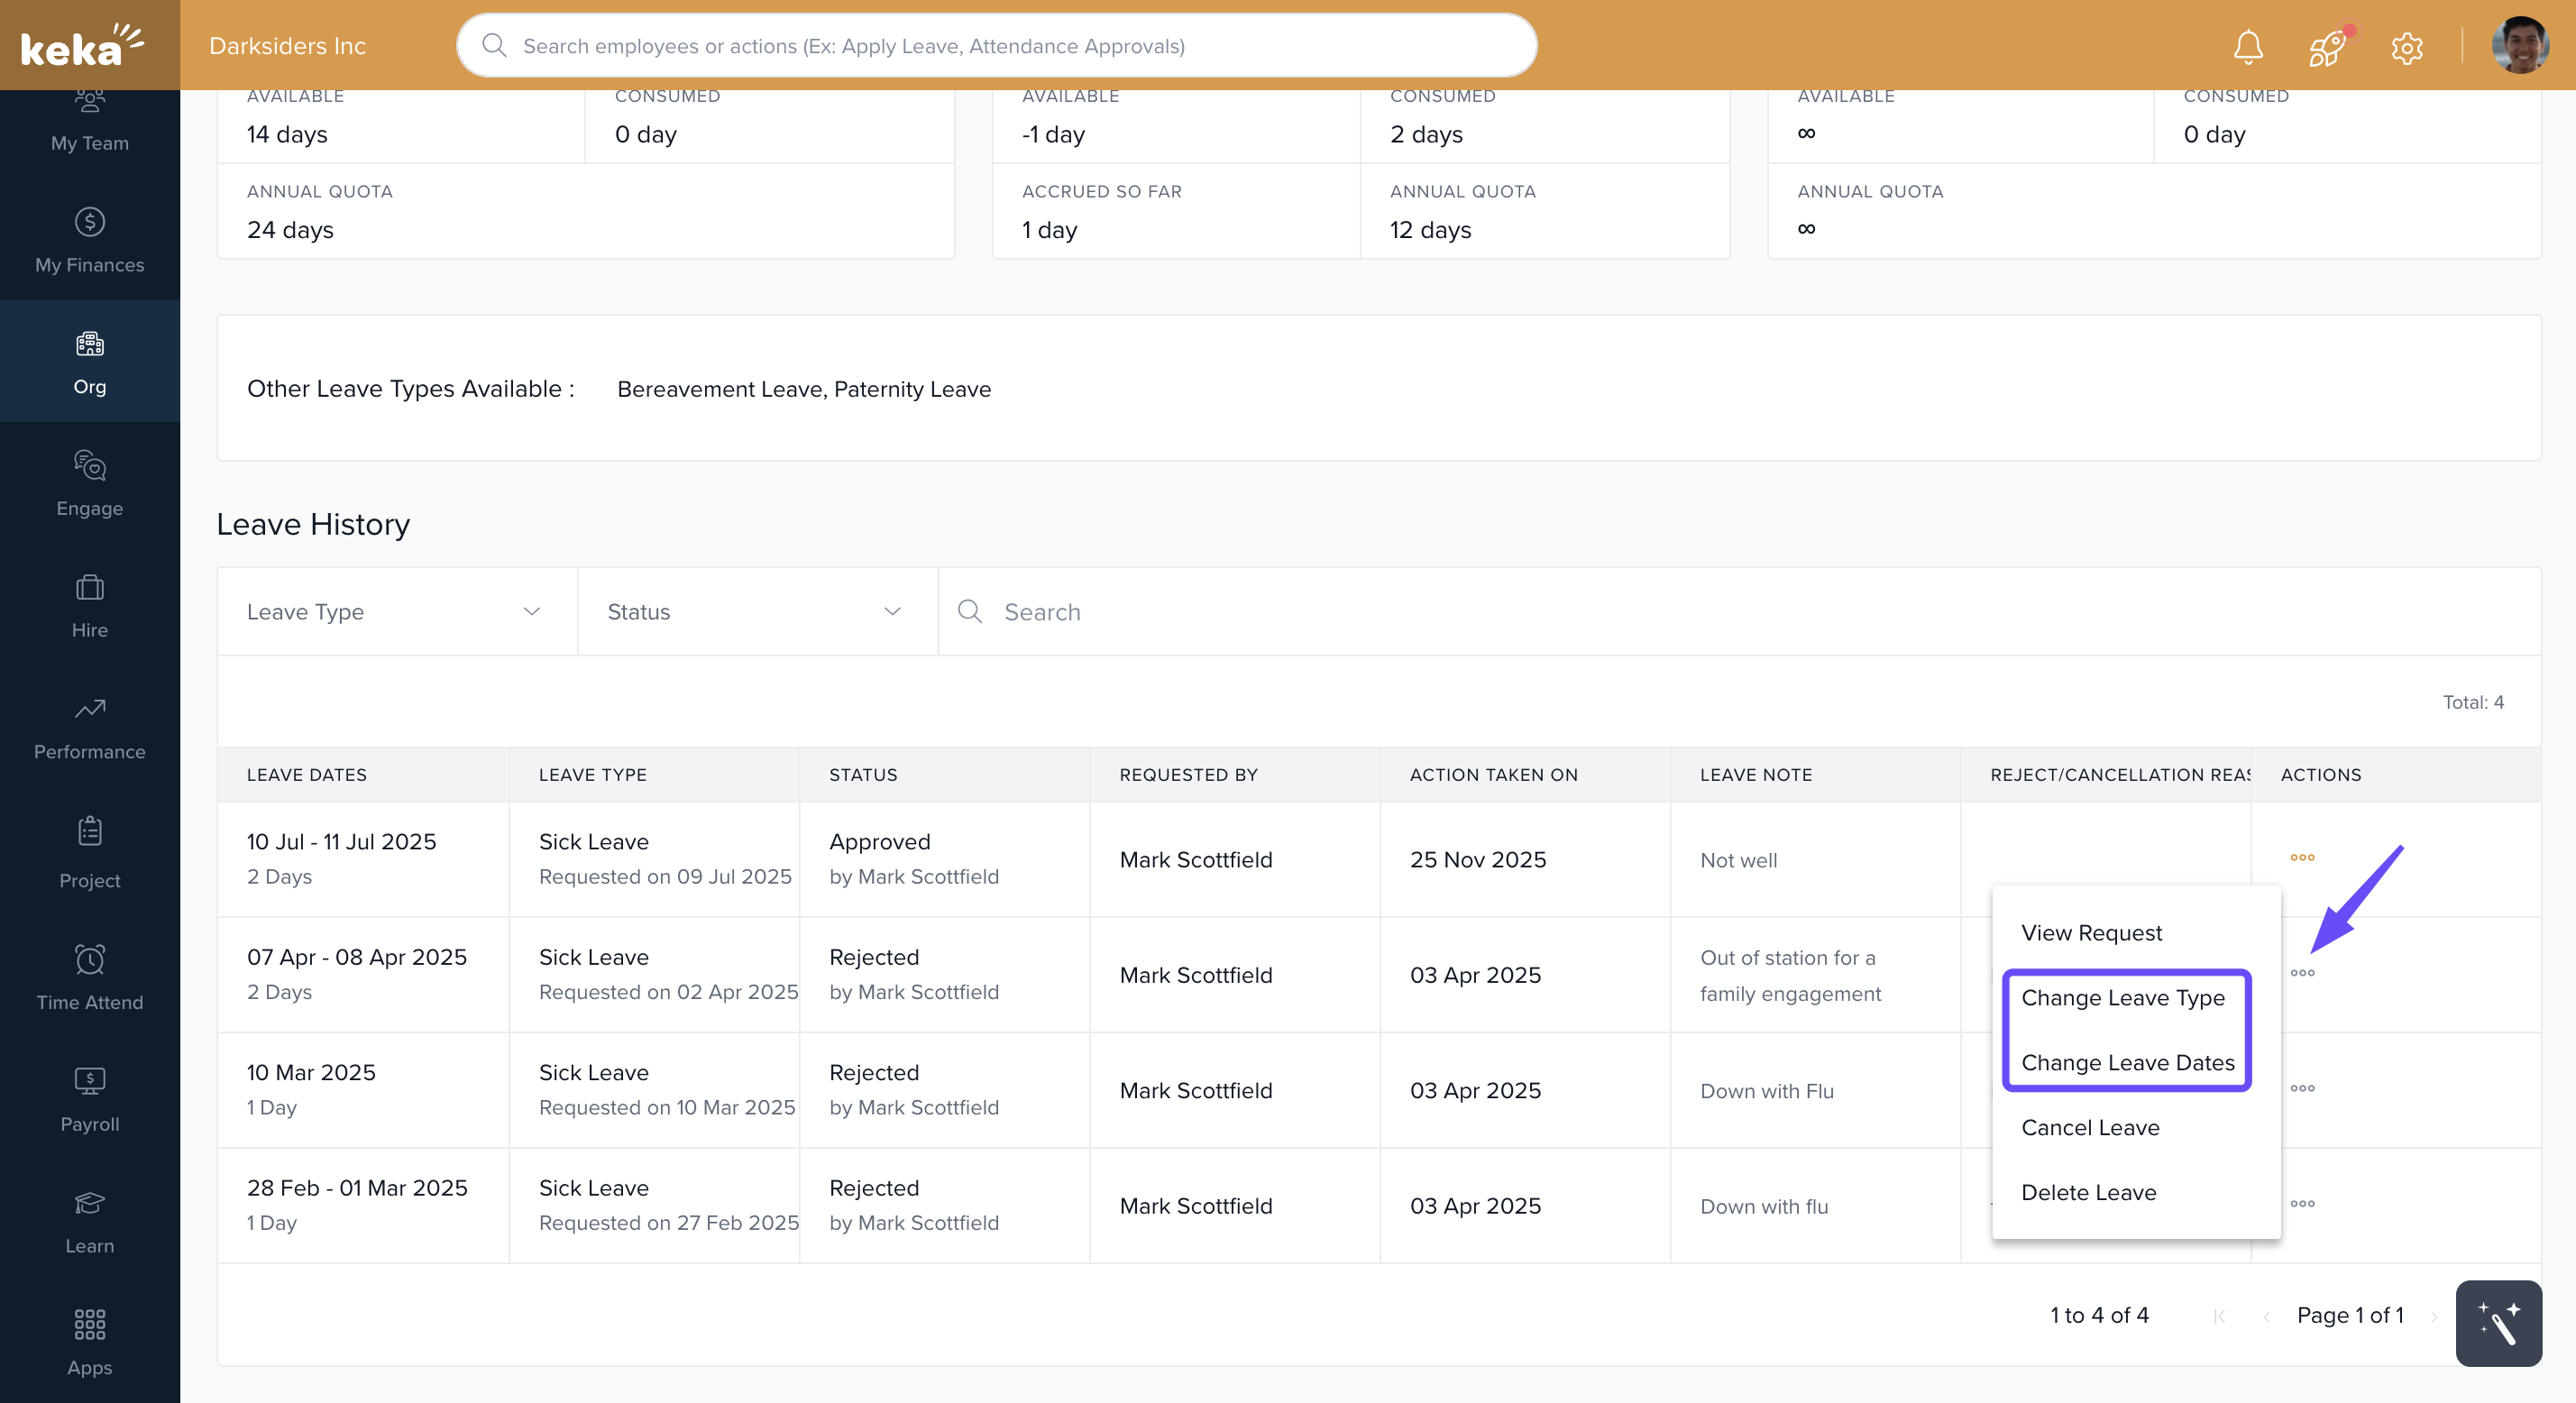Go to Engage module in sidebar
The width and height of the screenshot is (2576, 1403).
coord(90,483)
